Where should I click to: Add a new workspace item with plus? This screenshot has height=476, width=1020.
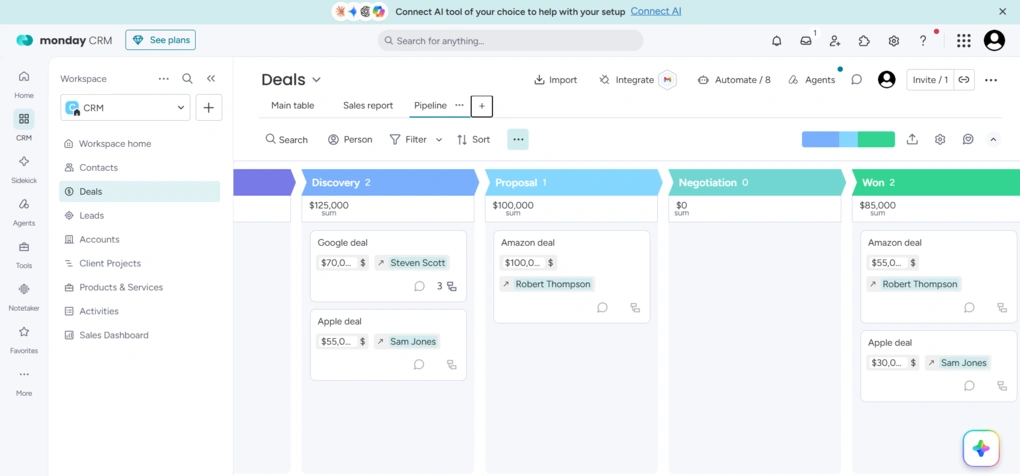pos(209,107)
